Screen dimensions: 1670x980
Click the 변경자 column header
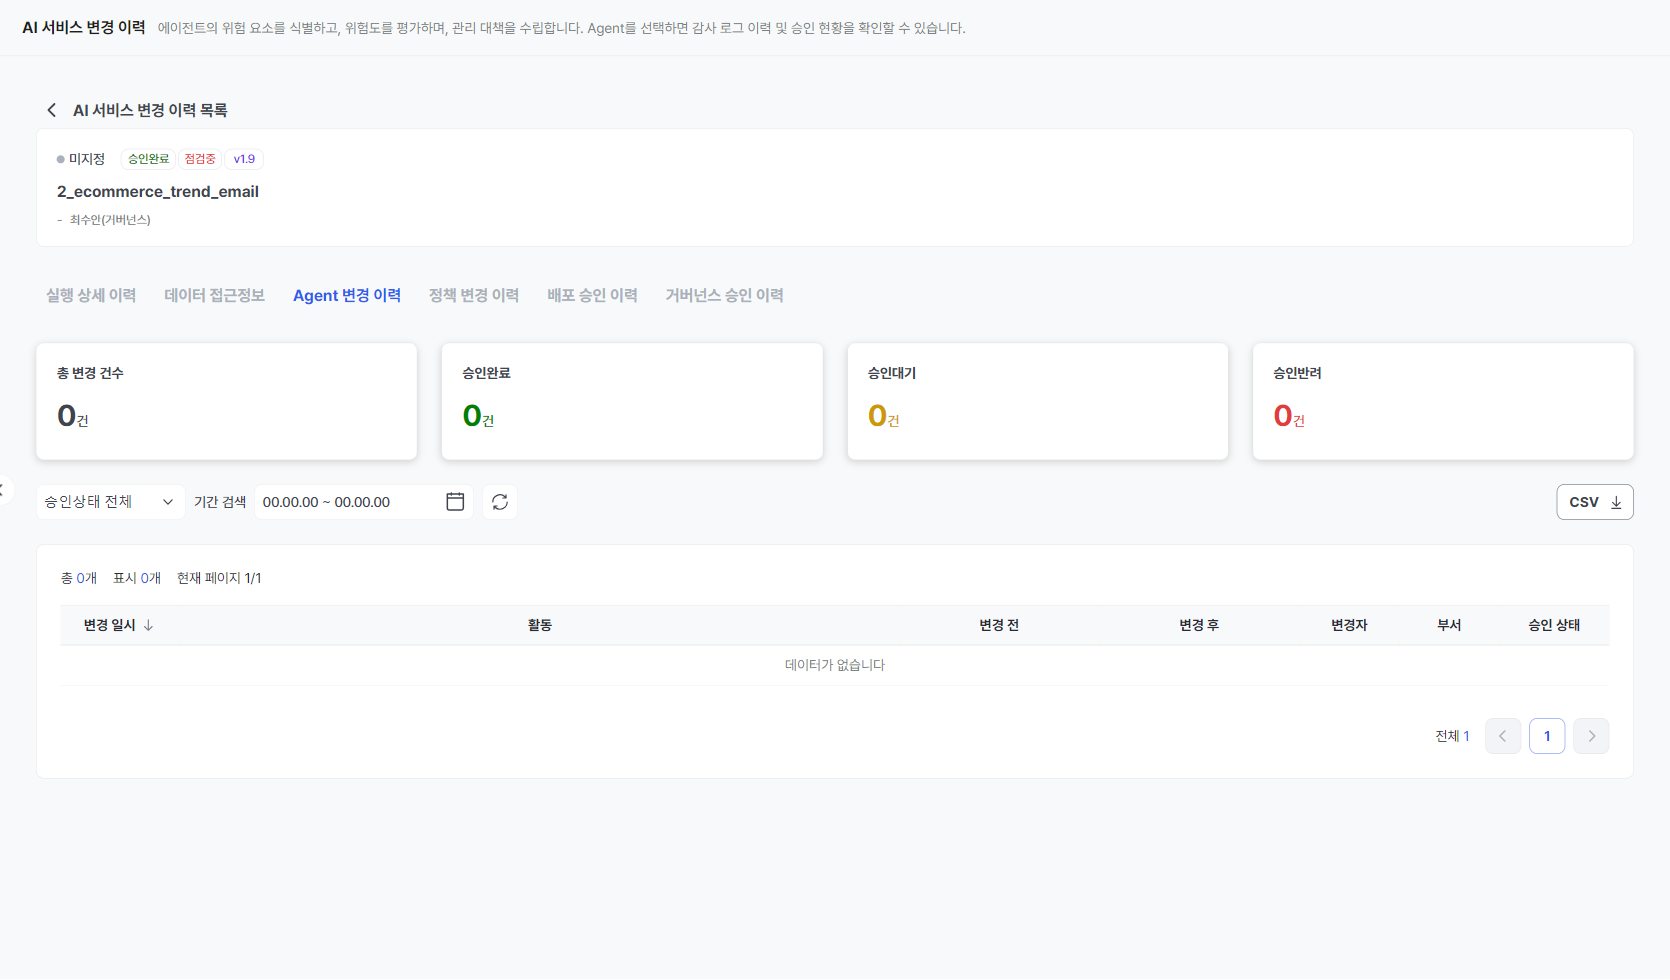click(x=1349, y=625)
